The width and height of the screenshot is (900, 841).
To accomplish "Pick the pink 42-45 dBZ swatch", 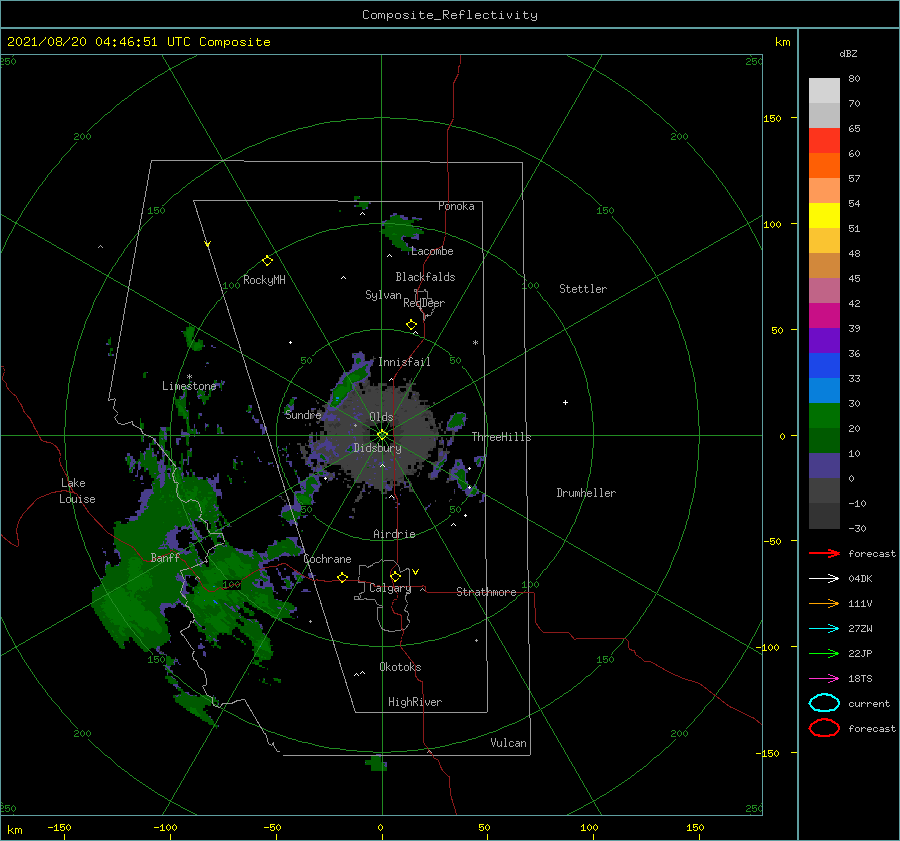I will pos(824,291).
